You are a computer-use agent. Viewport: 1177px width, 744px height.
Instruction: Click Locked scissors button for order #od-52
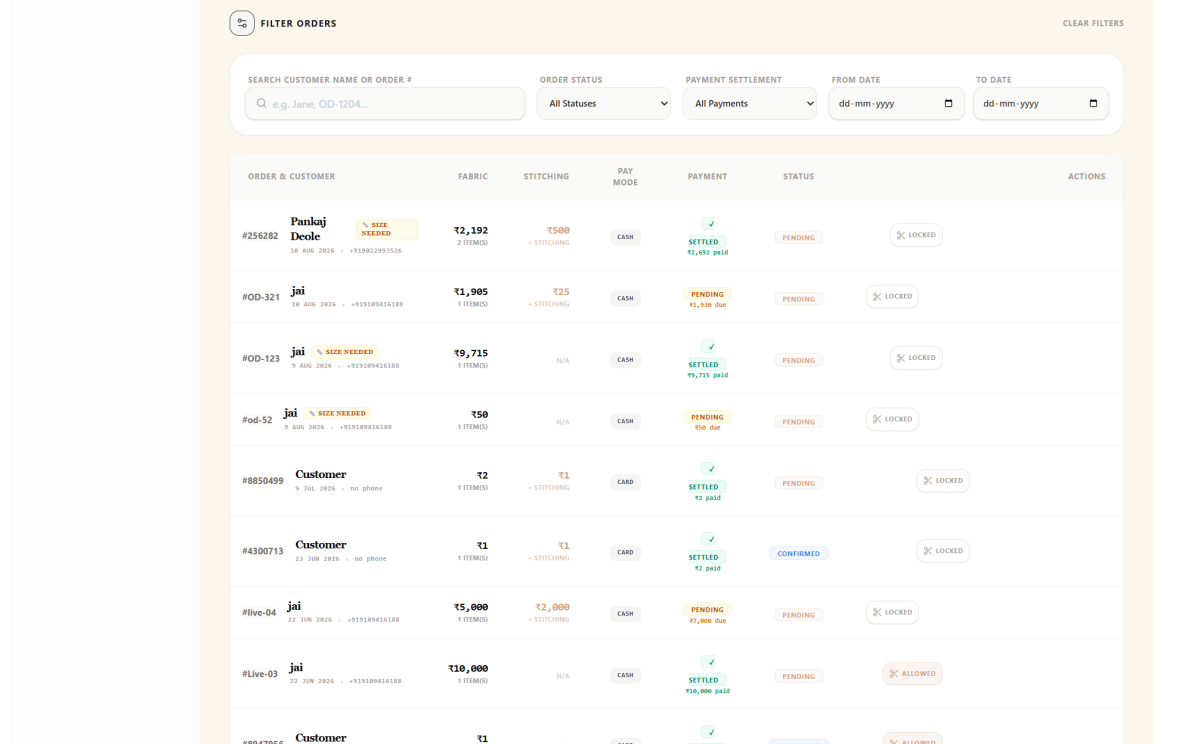pos(892,419)
